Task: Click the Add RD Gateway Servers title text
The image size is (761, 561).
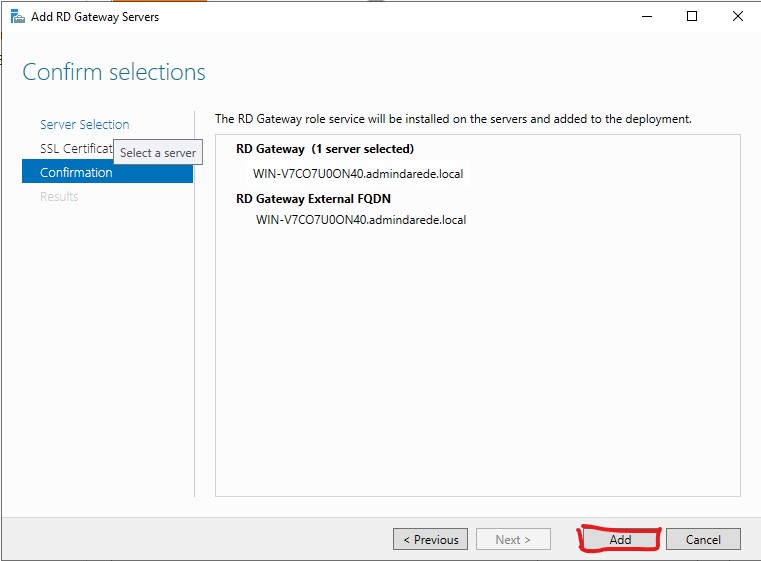Action: [x=95, y=17]
